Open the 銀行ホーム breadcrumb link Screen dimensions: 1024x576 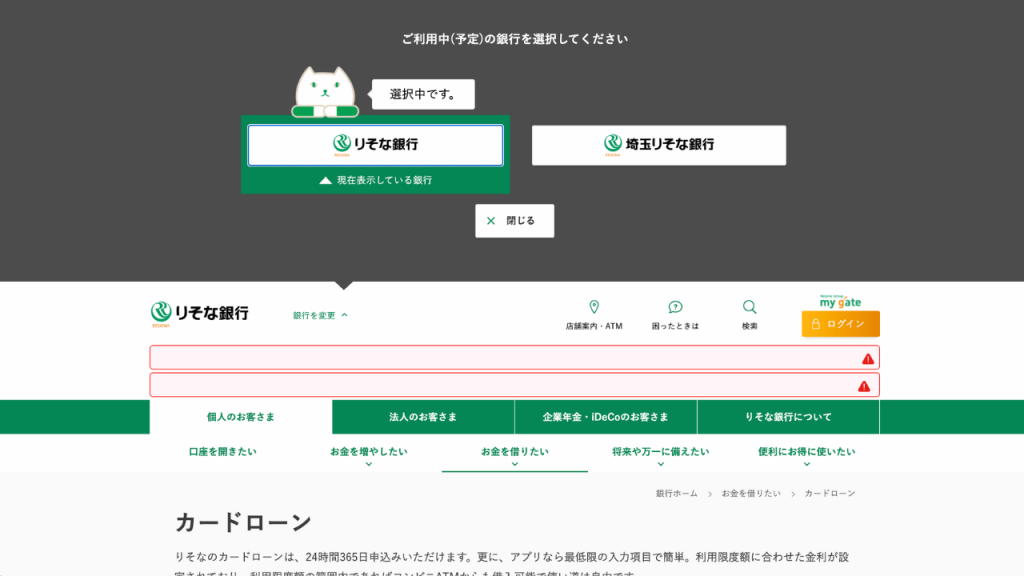(675, 493)
